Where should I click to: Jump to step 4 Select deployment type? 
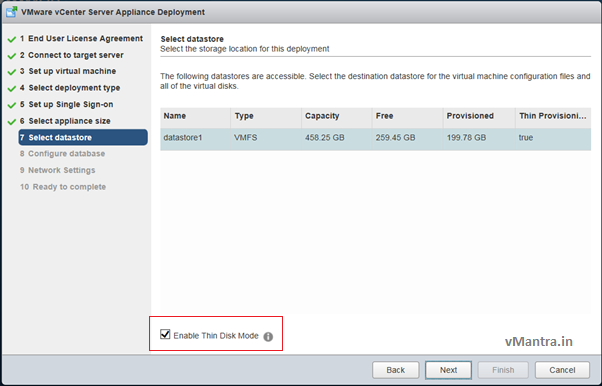click(x=70, y=88)
